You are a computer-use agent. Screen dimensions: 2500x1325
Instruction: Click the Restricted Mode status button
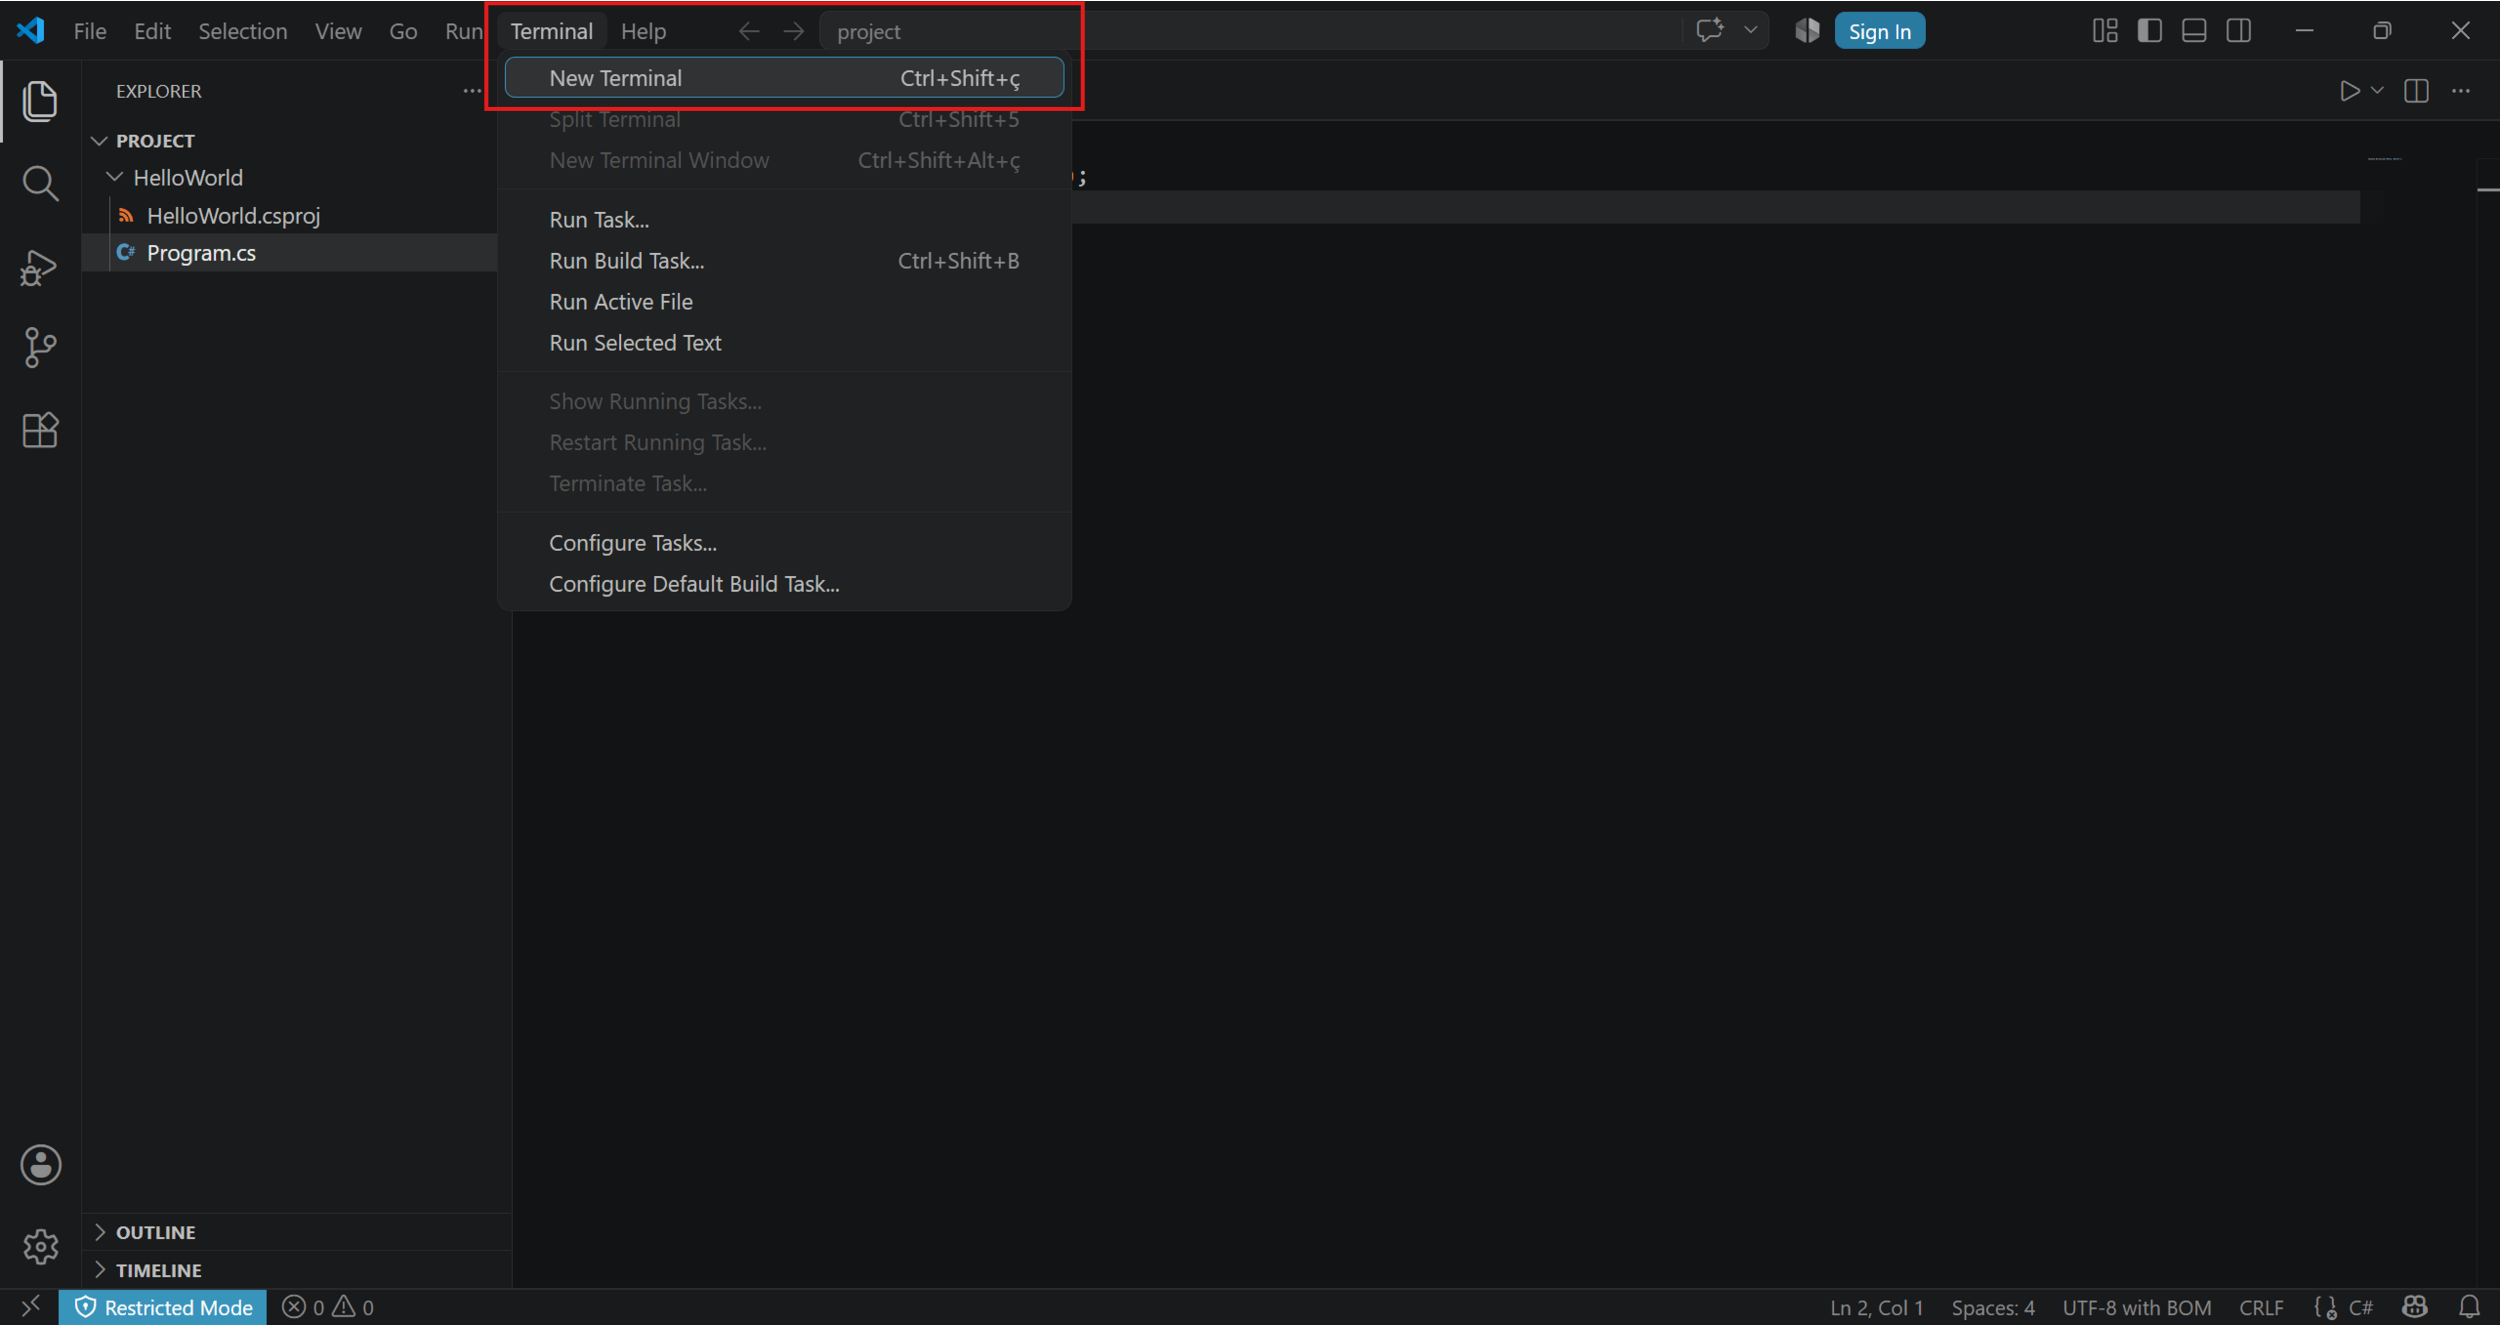click(163, 1307)
